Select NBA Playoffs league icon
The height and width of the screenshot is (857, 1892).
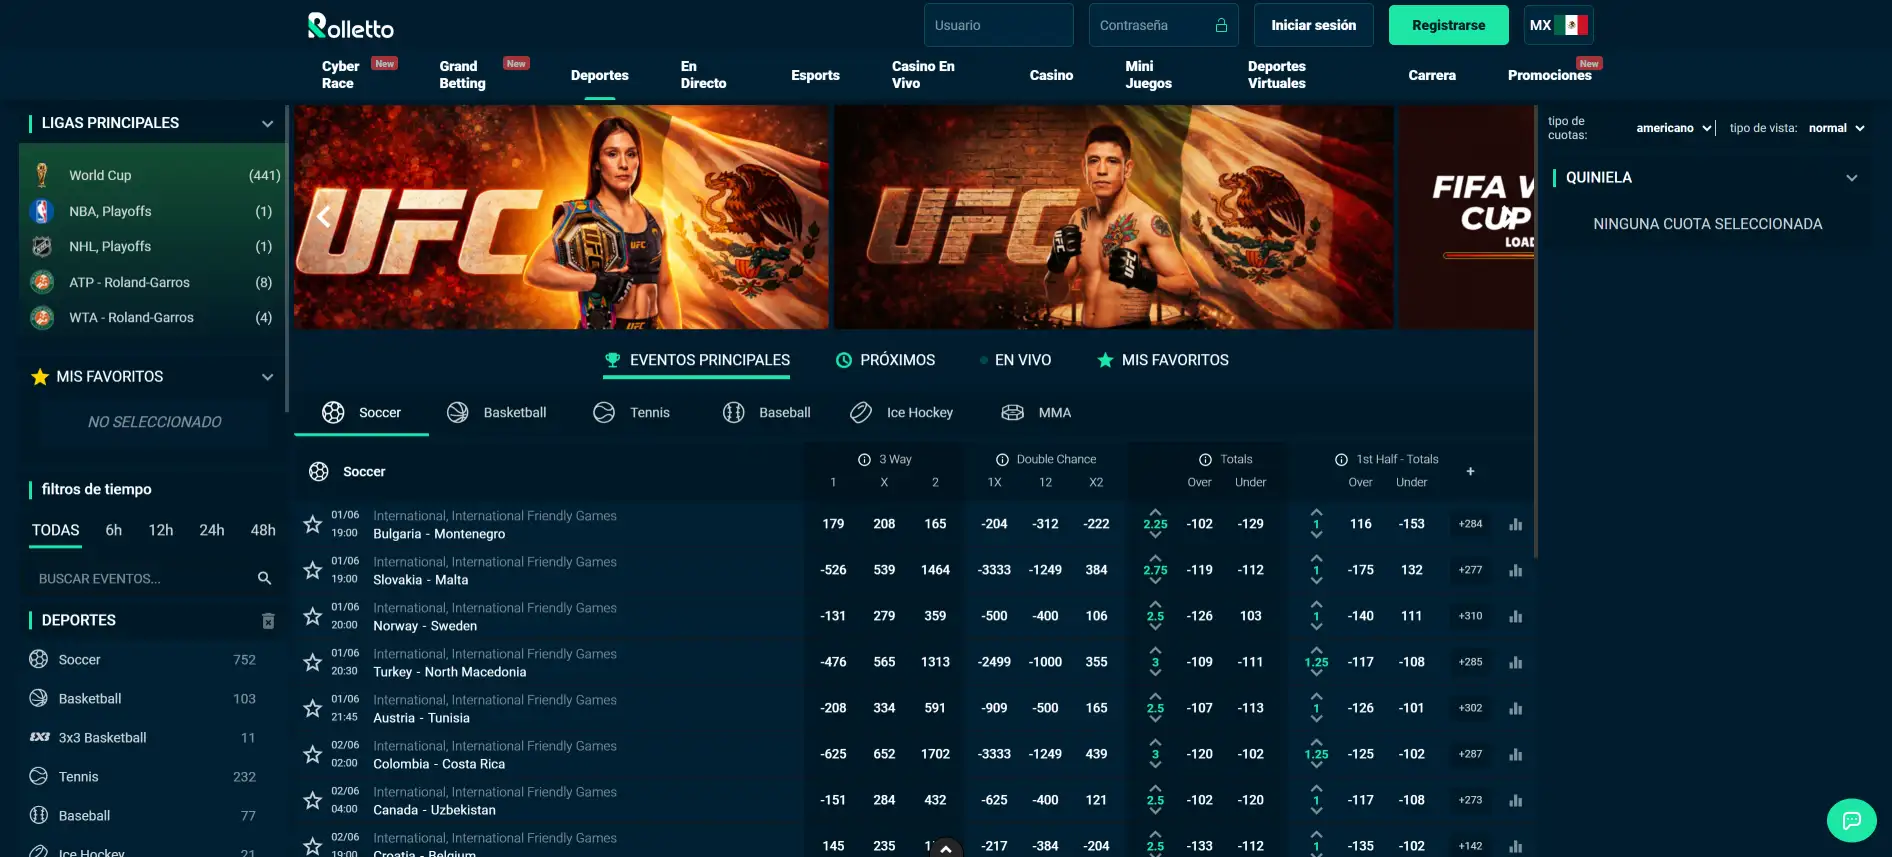(42, 211)
